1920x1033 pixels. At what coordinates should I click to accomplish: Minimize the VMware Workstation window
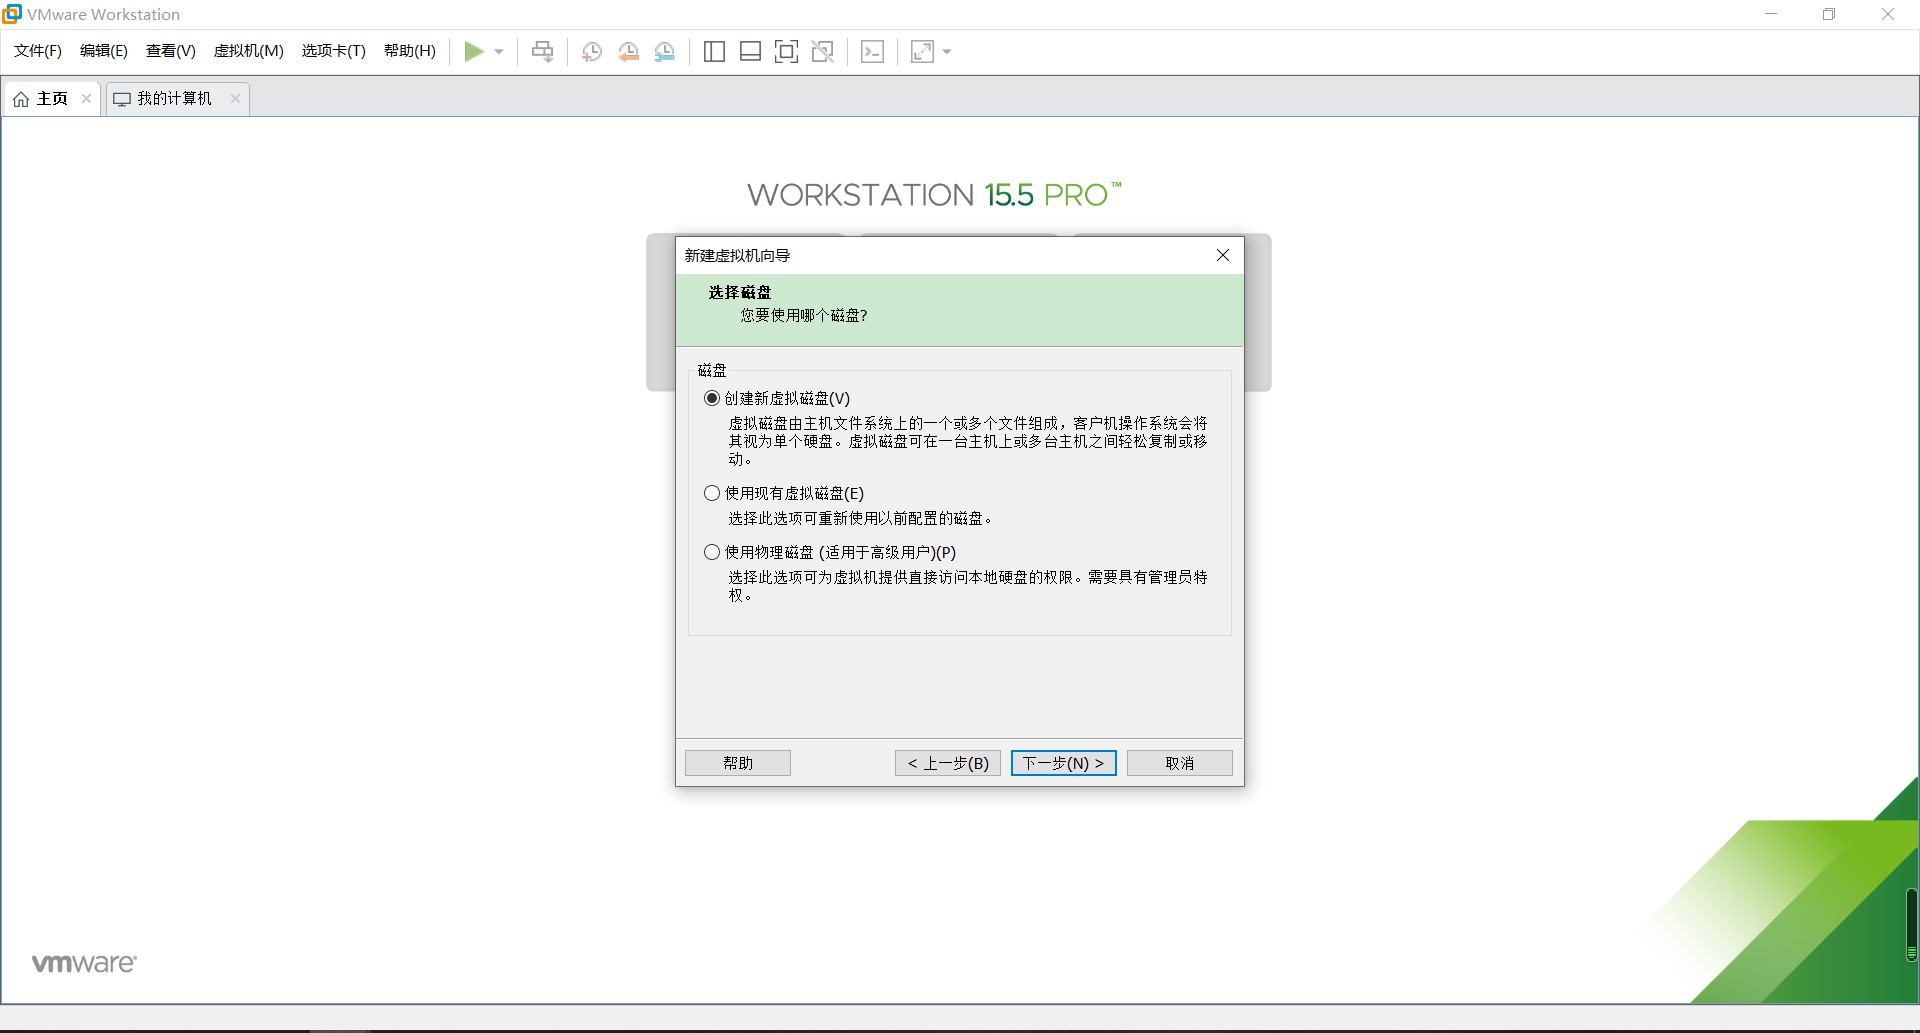(1771, 14)
